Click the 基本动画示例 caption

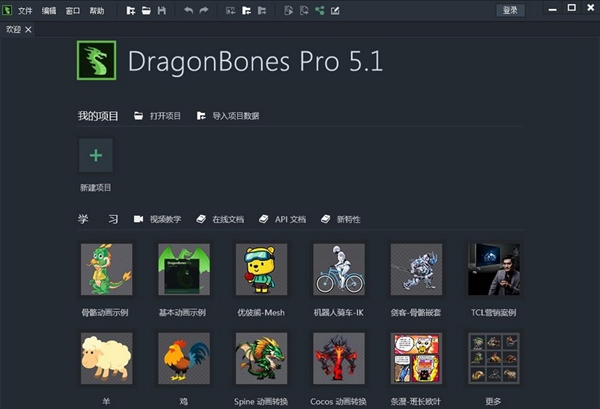click(x=183, y=313)
